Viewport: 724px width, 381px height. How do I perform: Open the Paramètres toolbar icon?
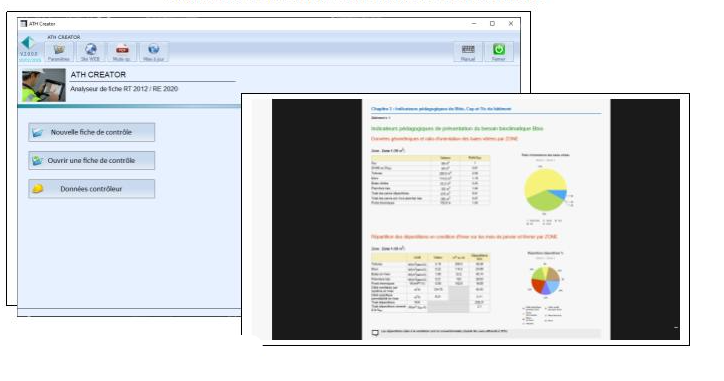[59, 52]
